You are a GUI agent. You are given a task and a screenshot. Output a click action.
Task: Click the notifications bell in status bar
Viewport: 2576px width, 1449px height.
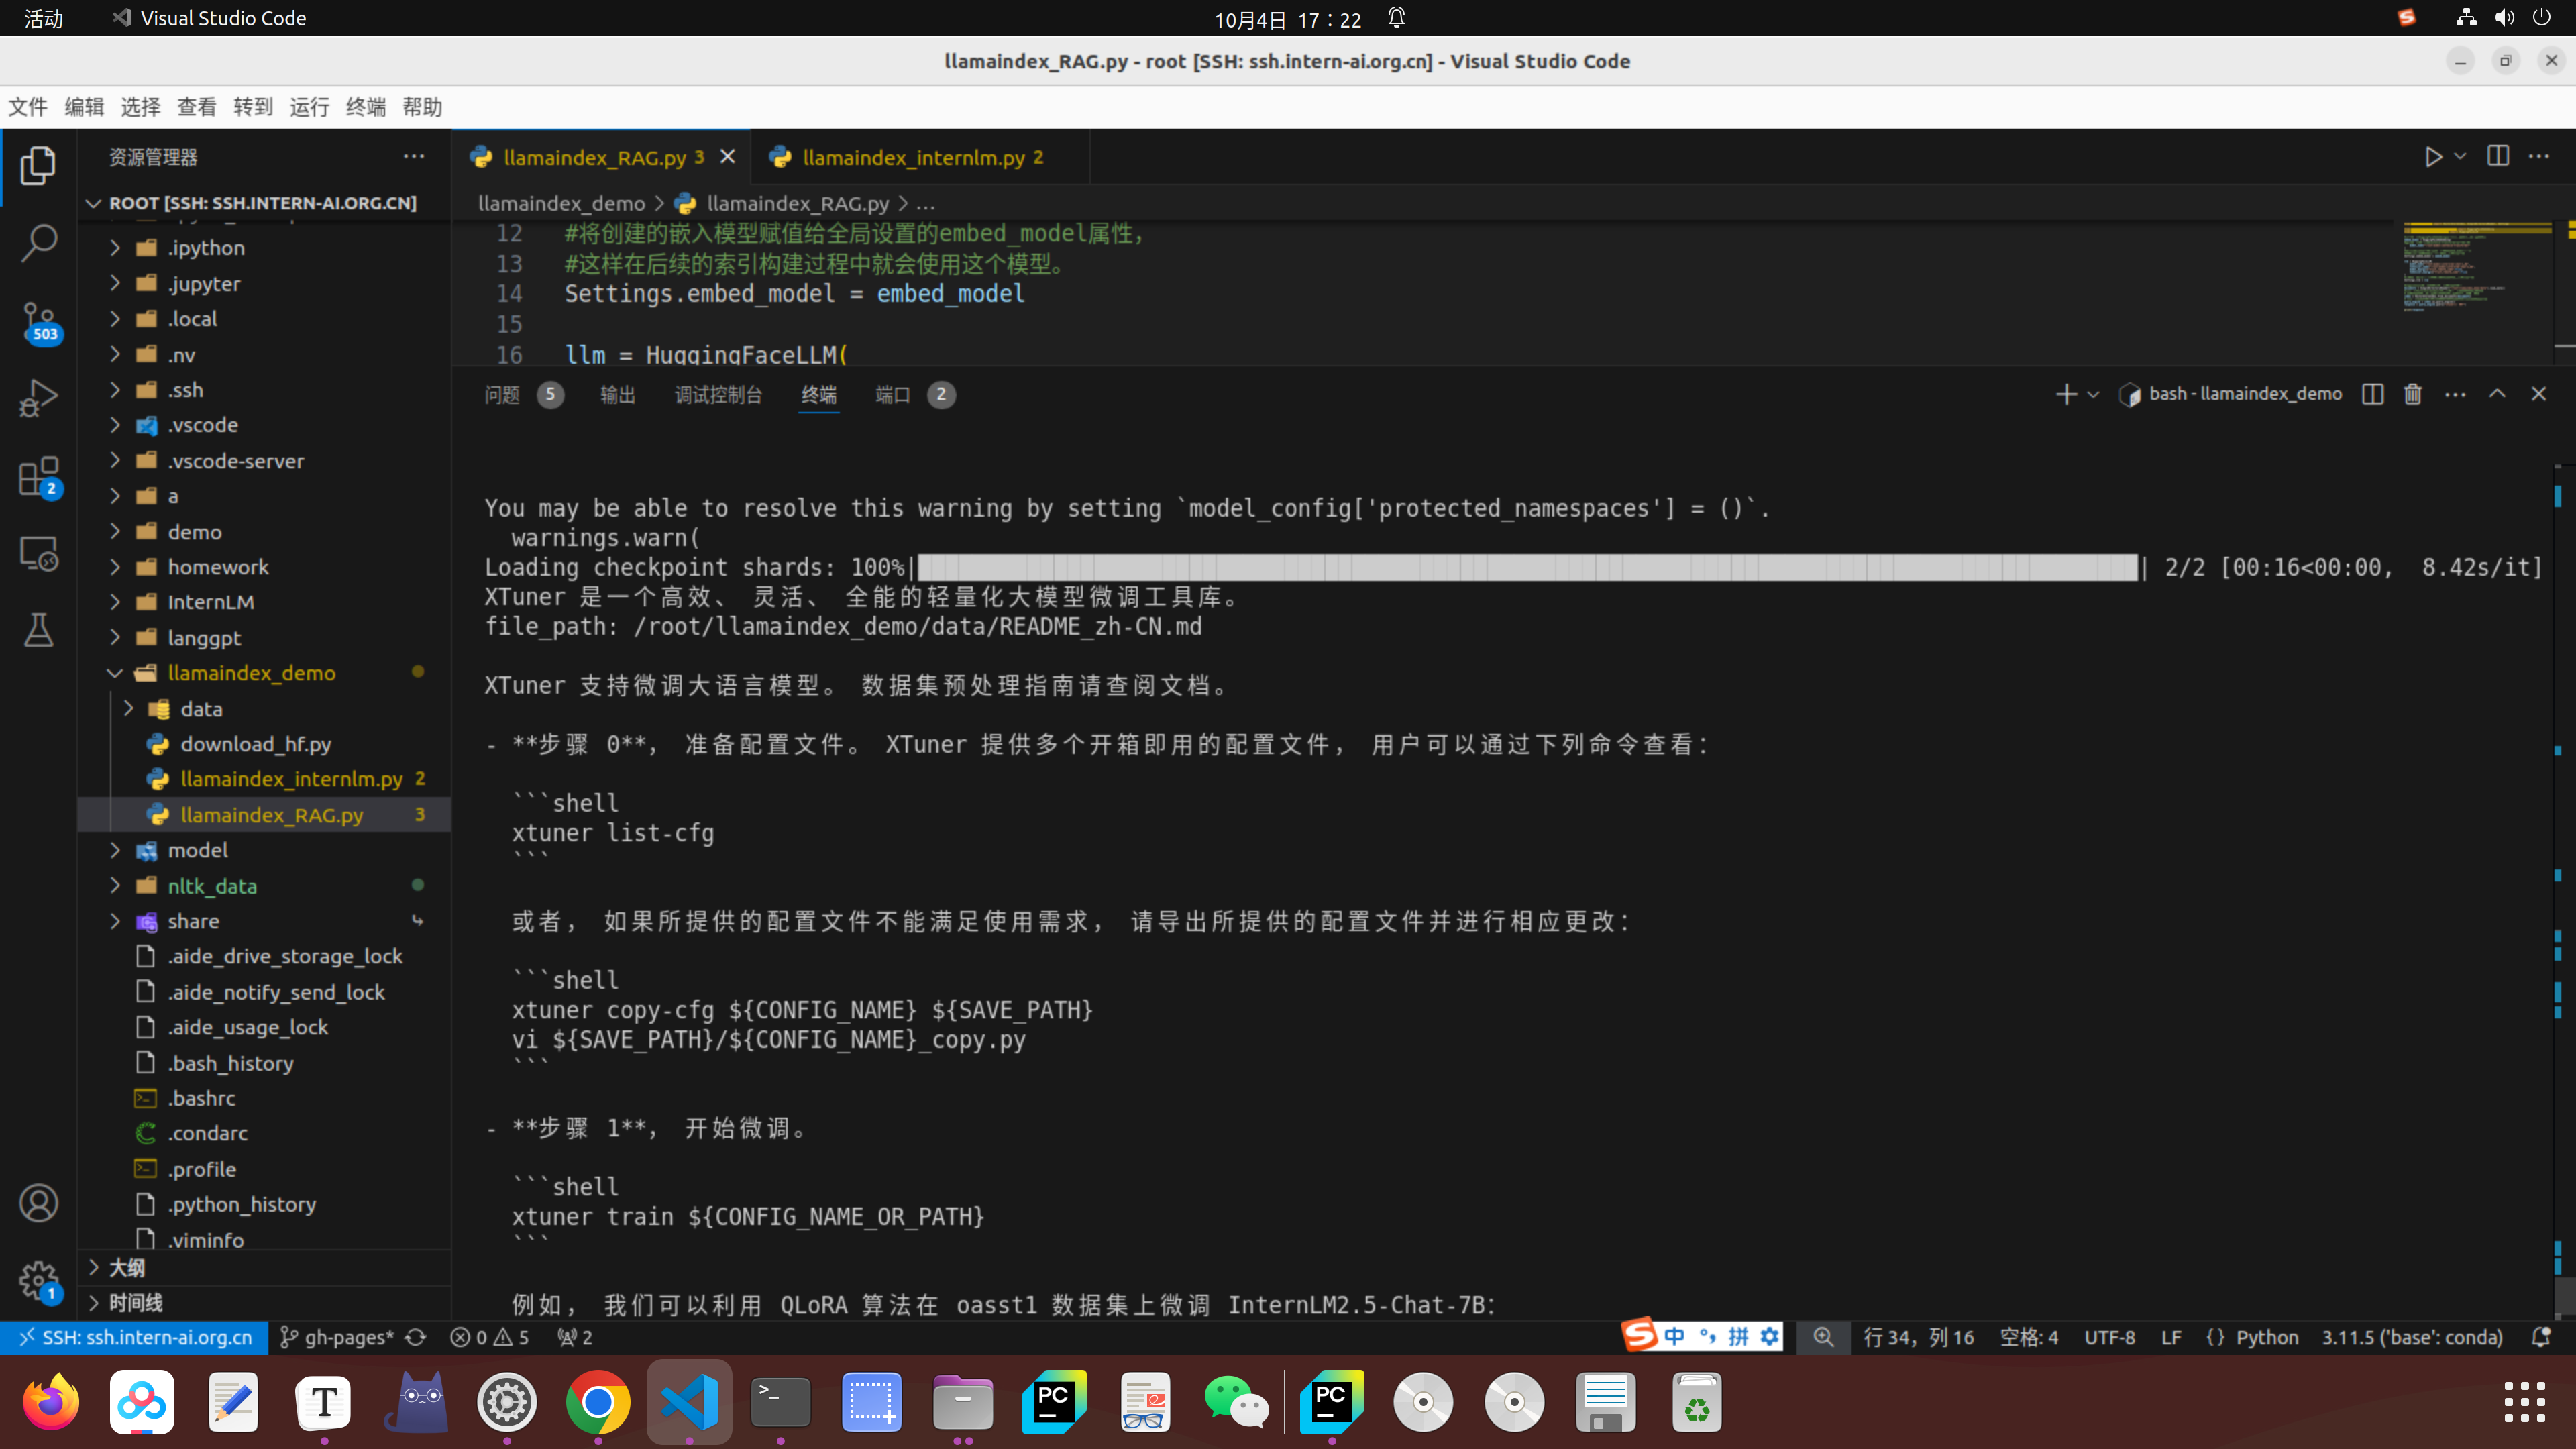coord(2541,1337)
